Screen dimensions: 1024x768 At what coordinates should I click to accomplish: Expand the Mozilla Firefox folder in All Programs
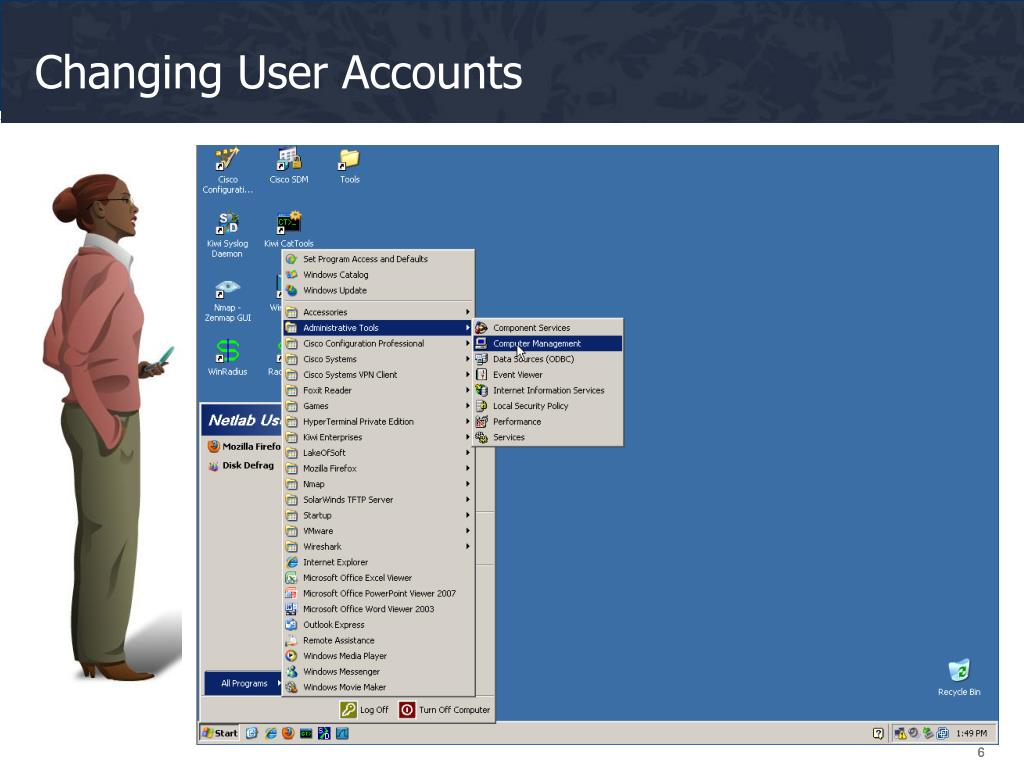(x=378, y=468)
